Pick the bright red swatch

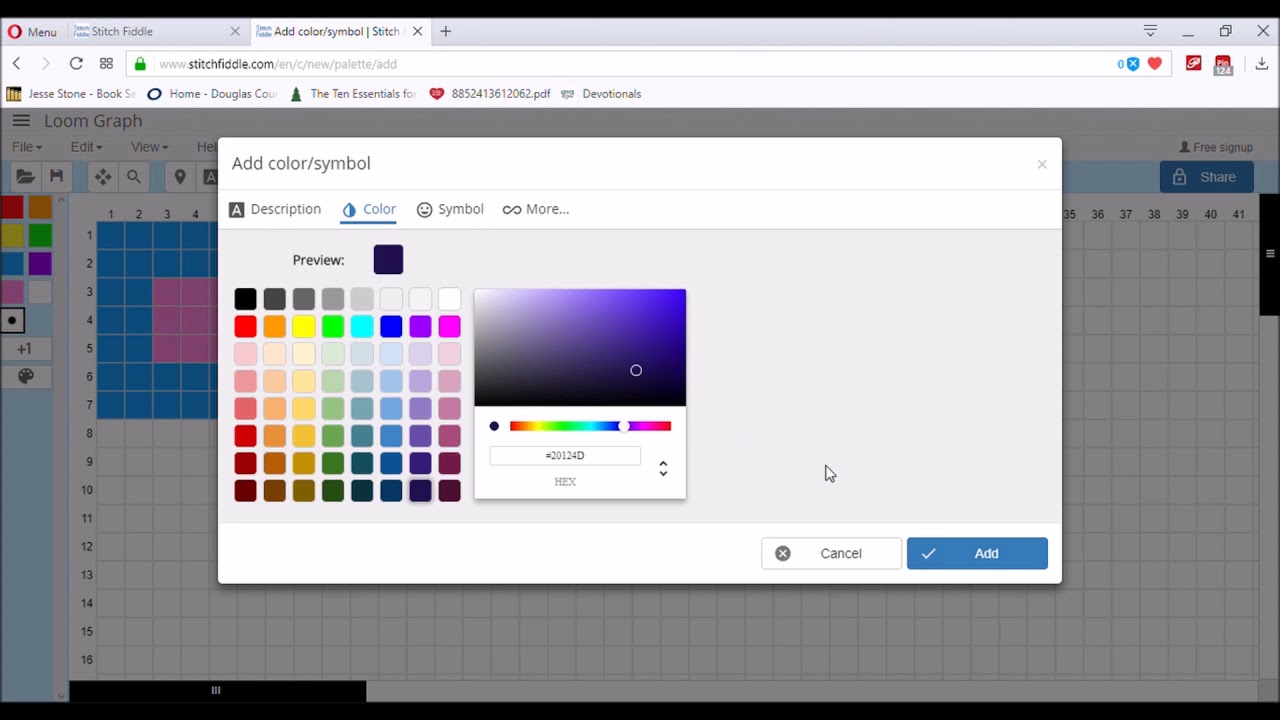[x=245, y=326]
